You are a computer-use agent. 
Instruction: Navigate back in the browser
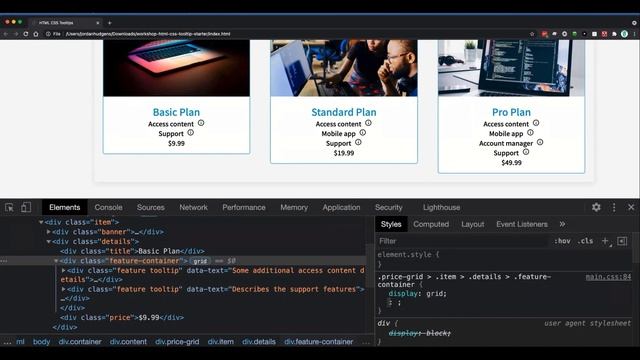point(6,34)
